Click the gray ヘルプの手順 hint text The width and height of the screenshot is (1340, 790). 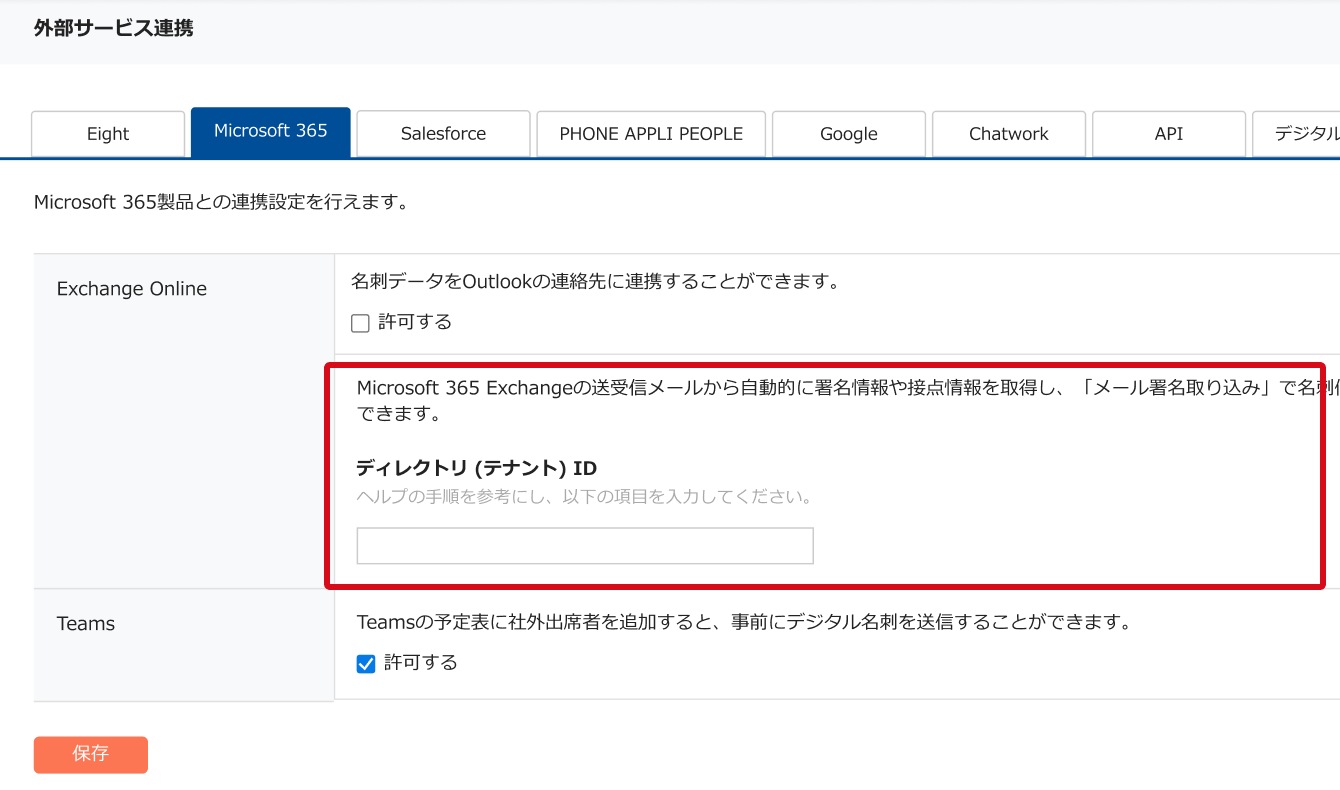584,496
